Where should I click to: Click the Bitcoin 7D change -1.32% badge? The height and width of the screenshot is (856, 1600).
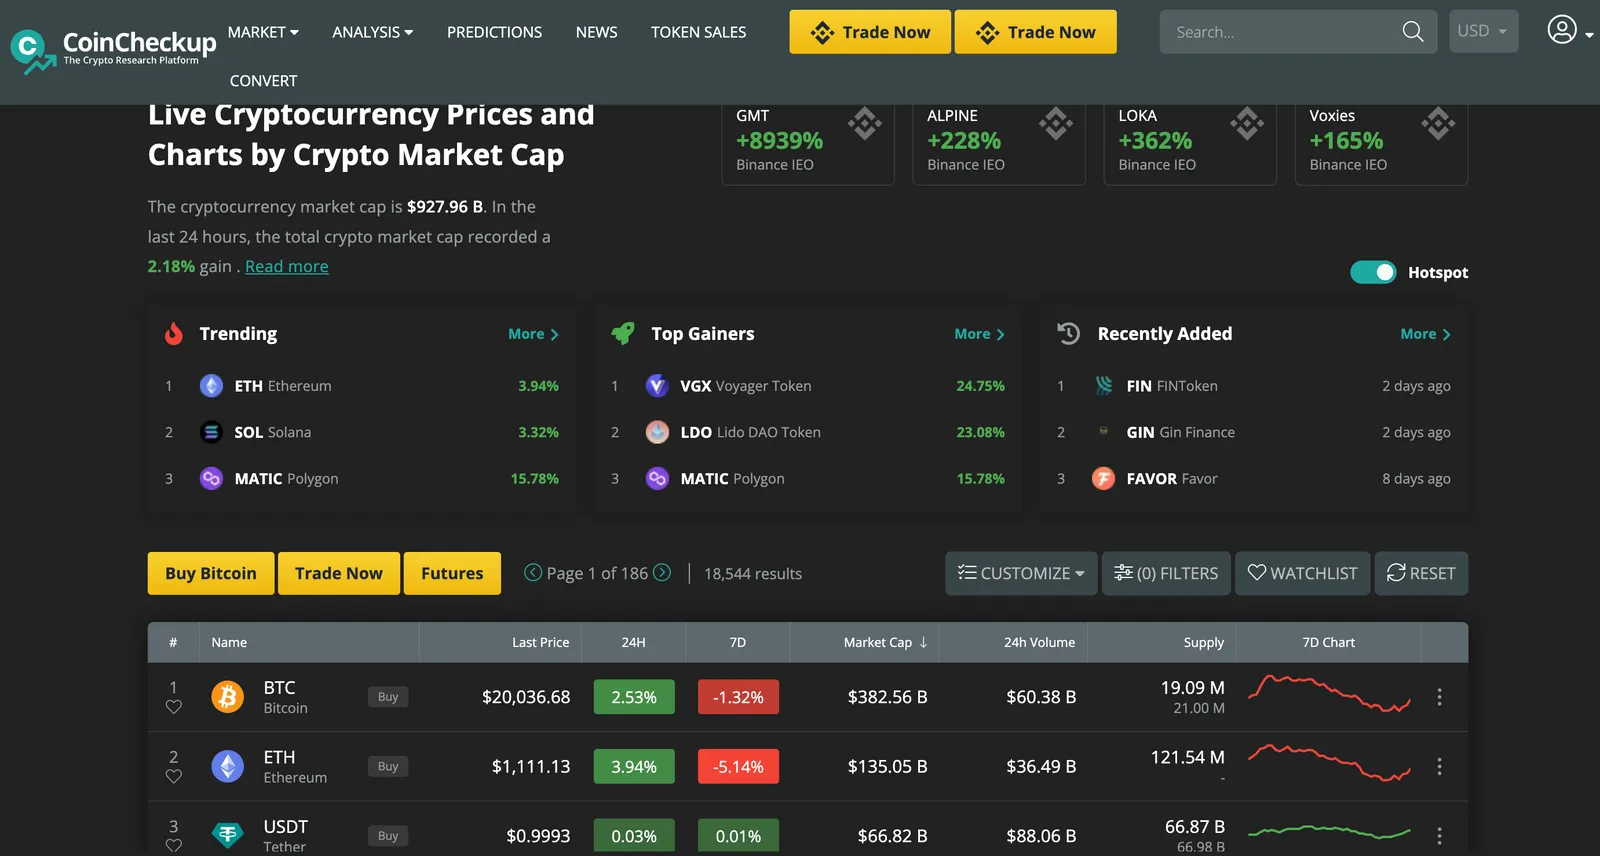click(x=738, y=697)
